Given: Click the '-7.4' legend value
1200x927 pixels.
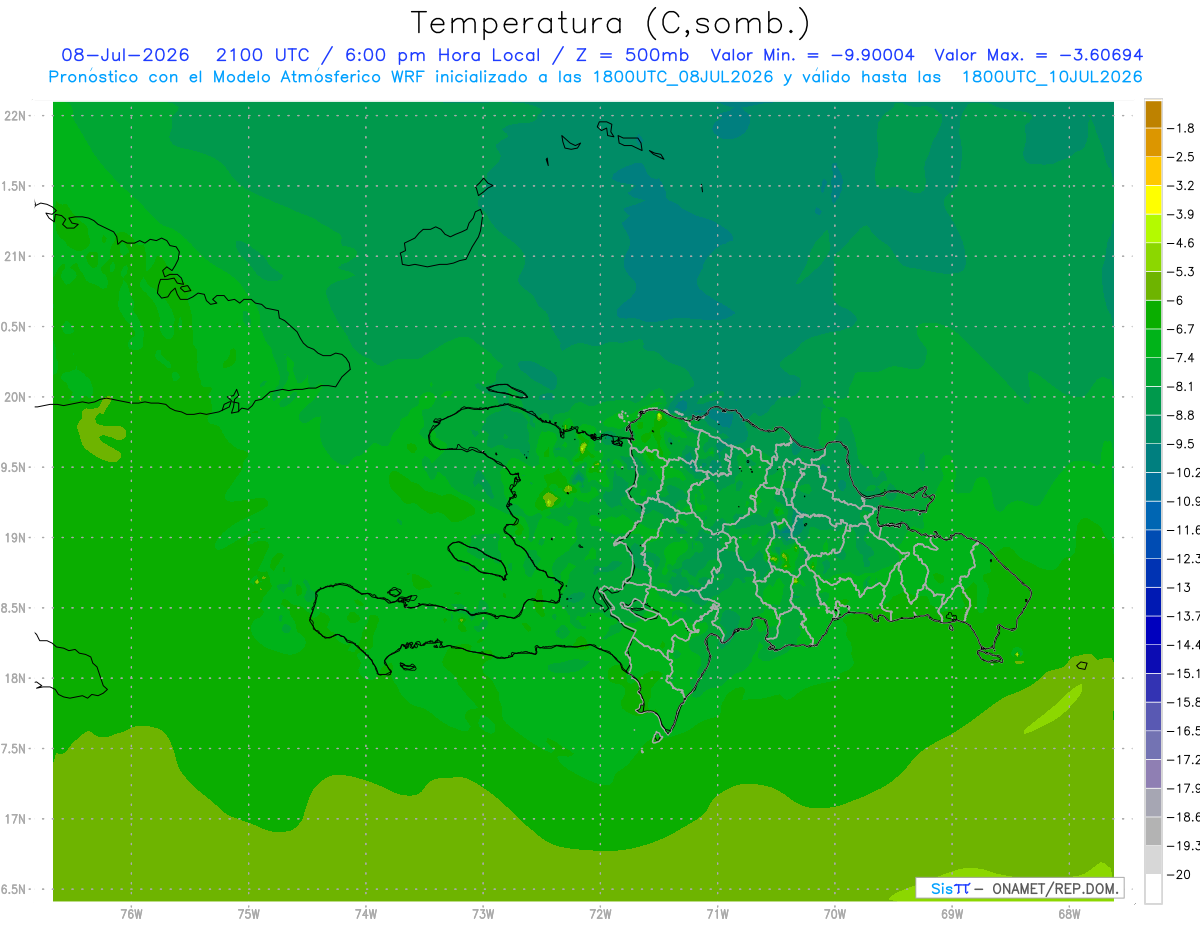Looking at the screenshot, I should [x=1181, y=358].
